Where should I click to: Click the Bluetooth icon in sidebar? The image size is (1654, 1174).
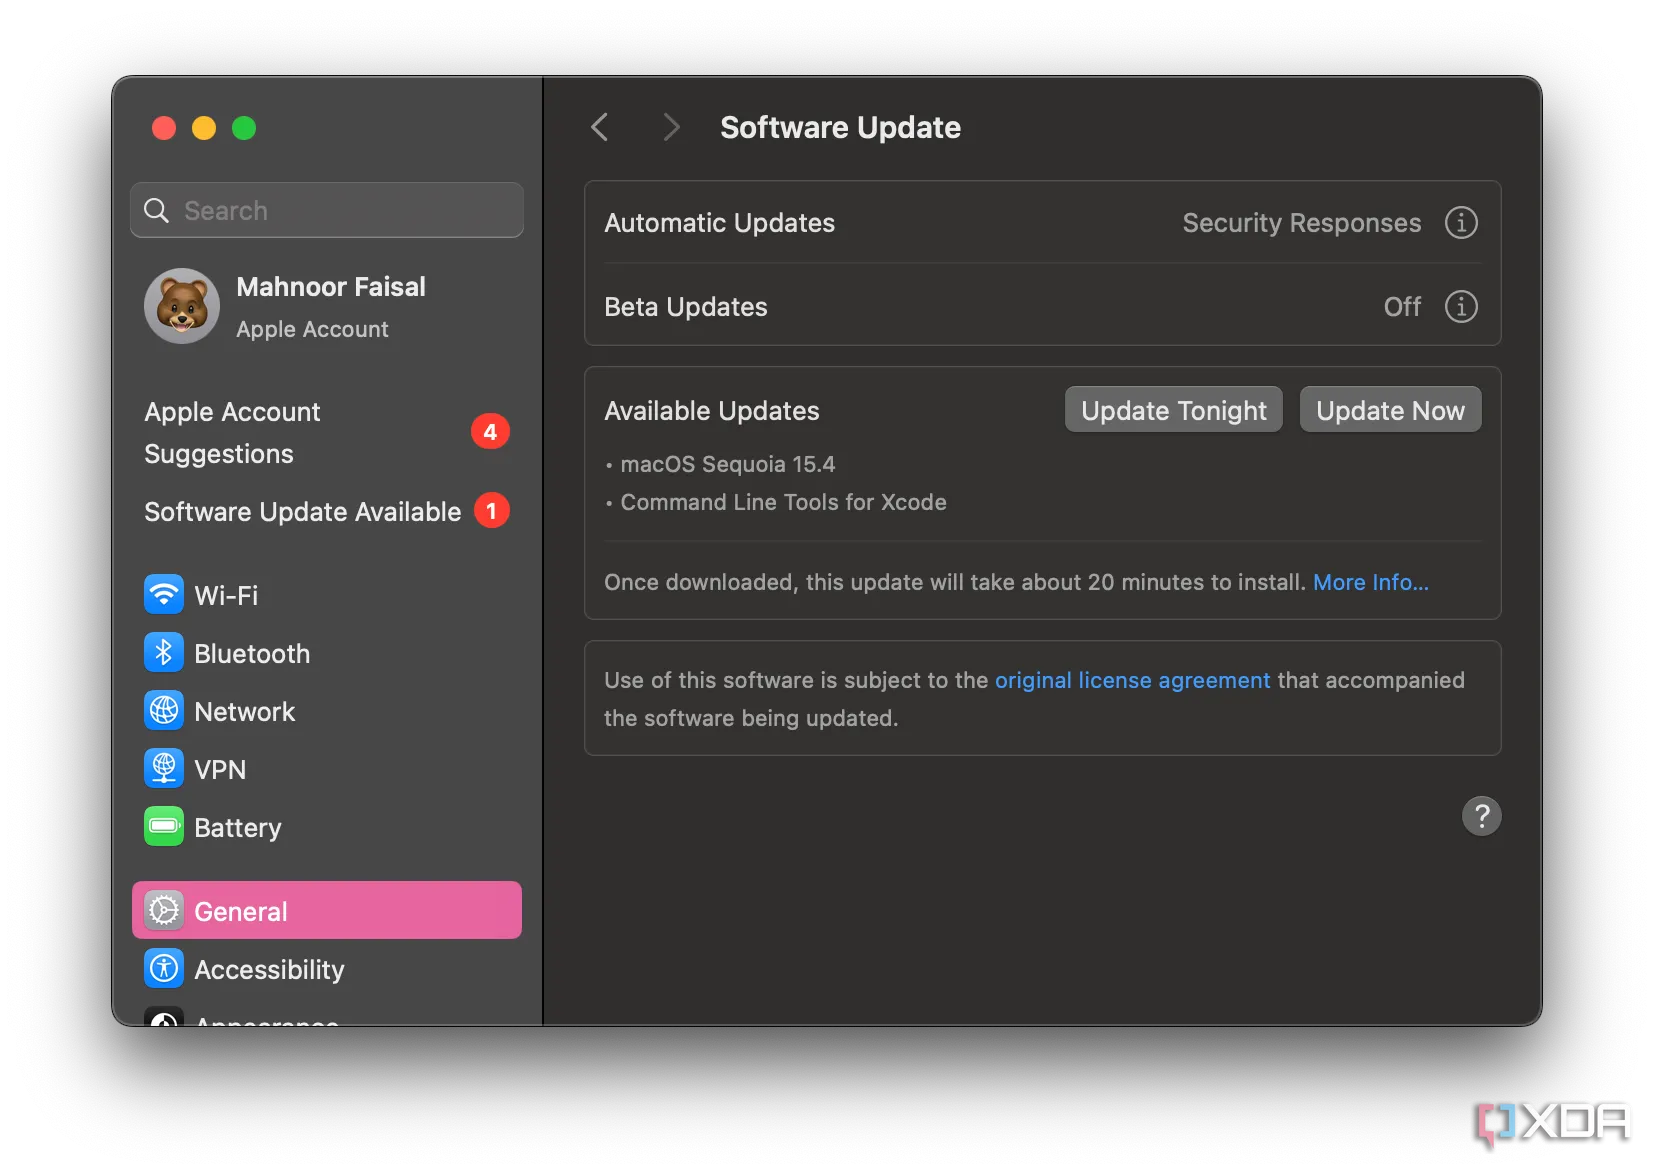(164, 653)
